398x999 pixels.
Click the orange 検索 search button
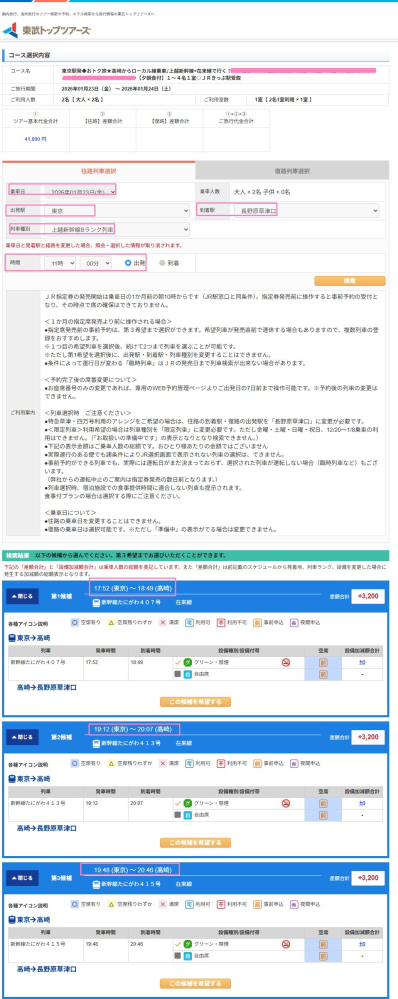point(350,280)
